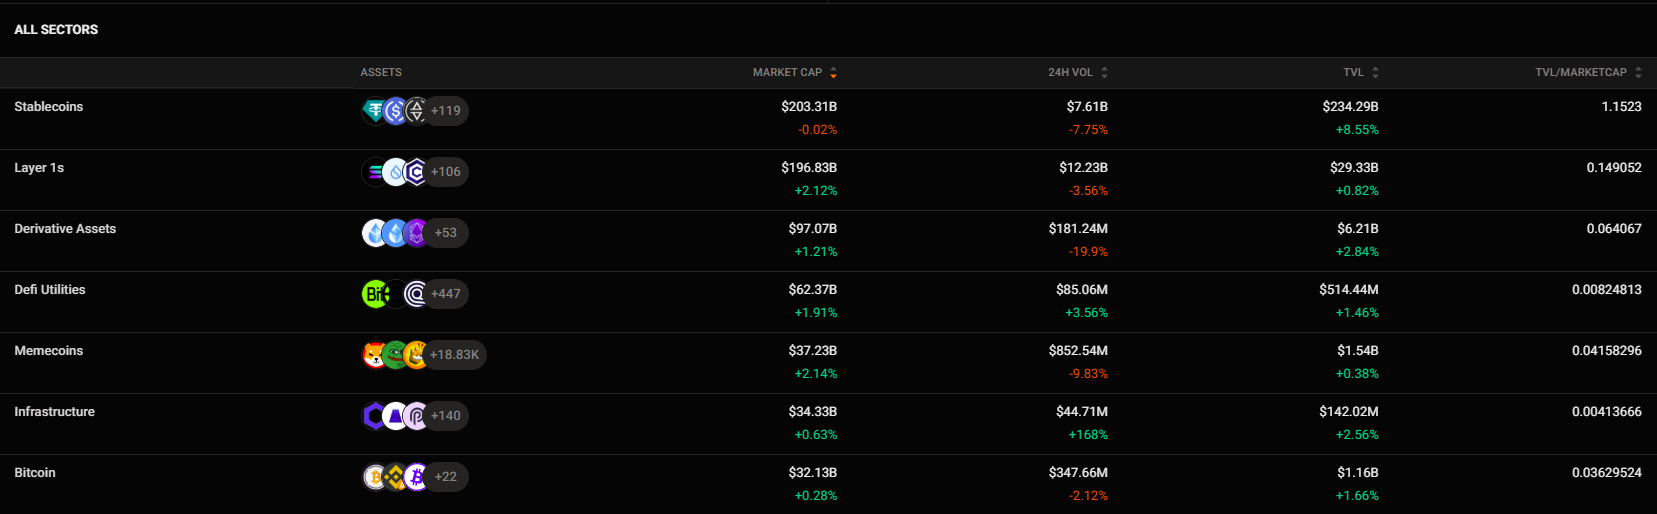Click the $196.83B market cap value

click(x=809, y=168)
